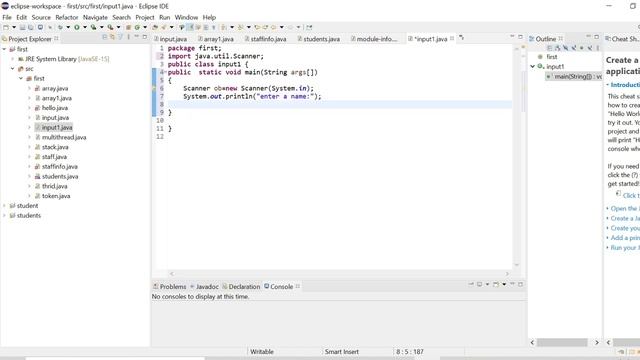Open the Window menu
The image size is (640, 360).
[186, 17]
